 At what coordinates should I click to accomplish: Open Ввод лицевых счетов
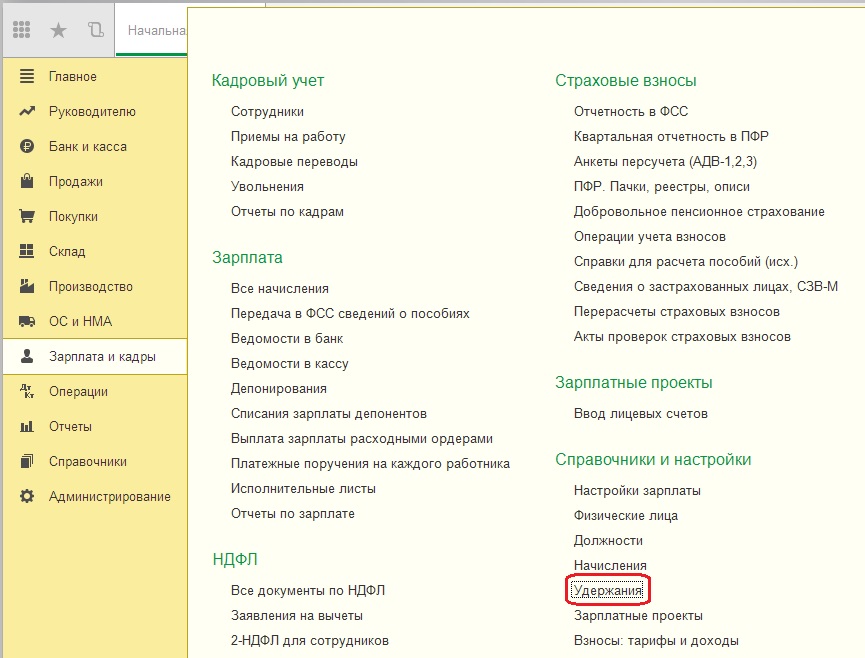click(x=640, y=414)
